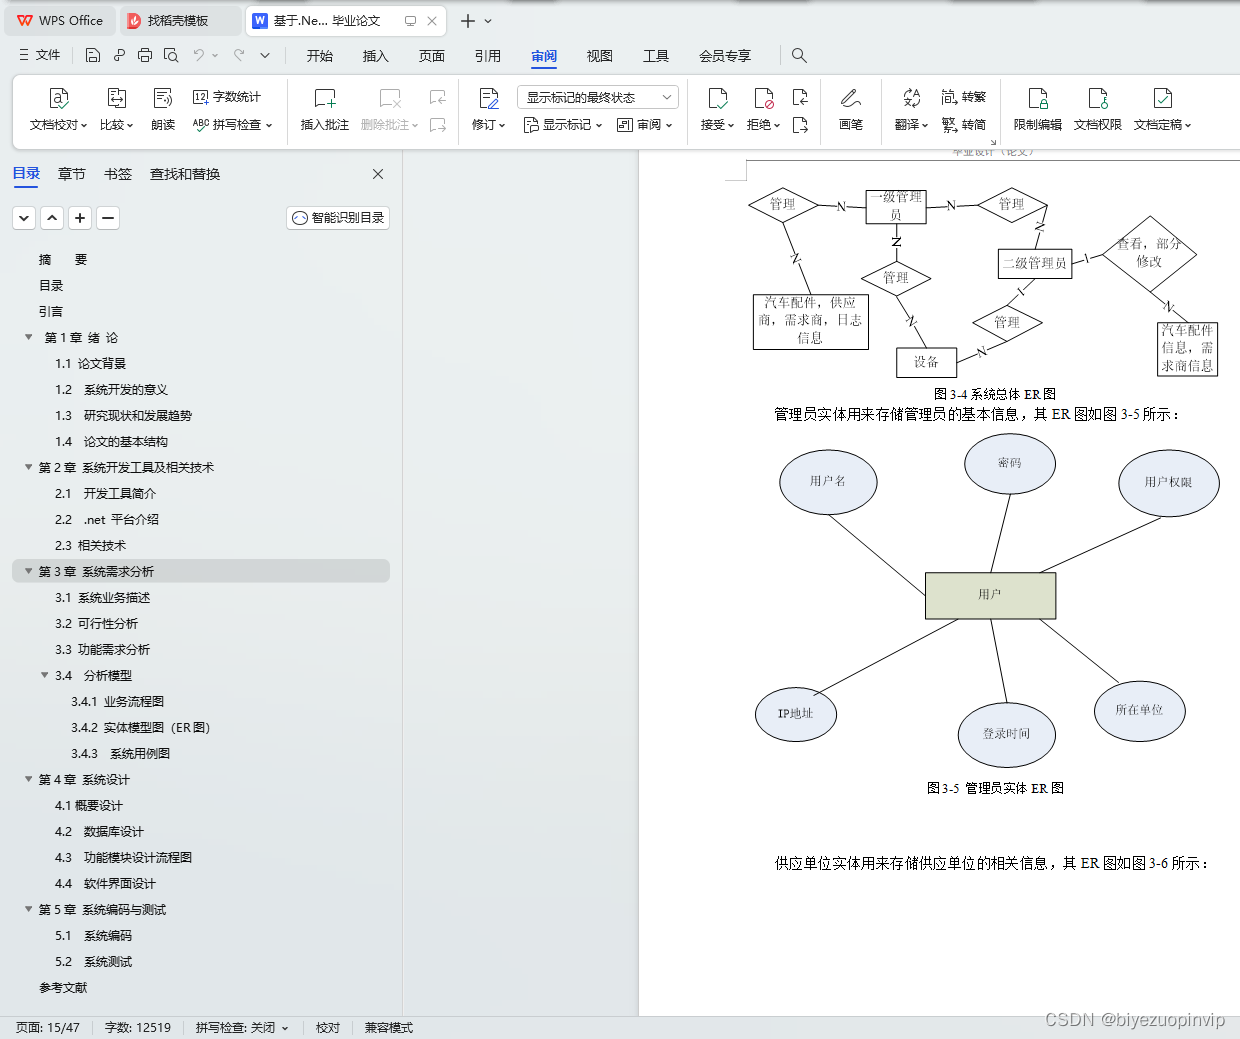Click the collapse-all up chevron in outline pane

tap(53, 218)
